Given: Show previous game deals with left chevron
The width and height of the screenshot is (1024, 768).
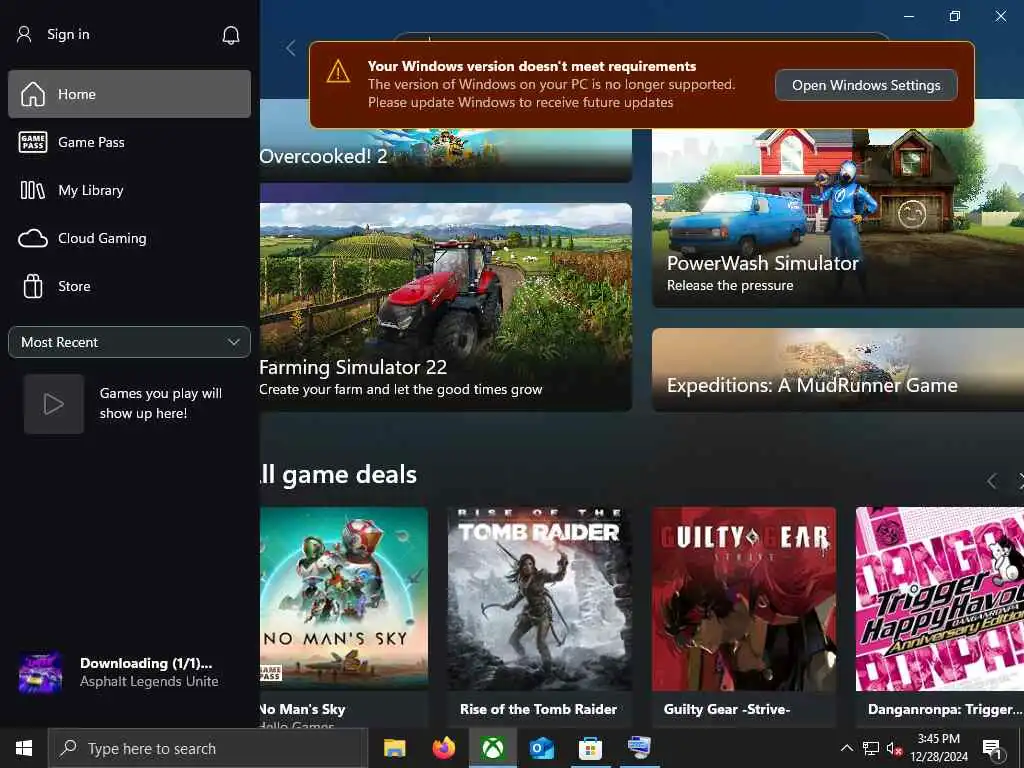Looking at the screenshot, I should pos(991,481).
